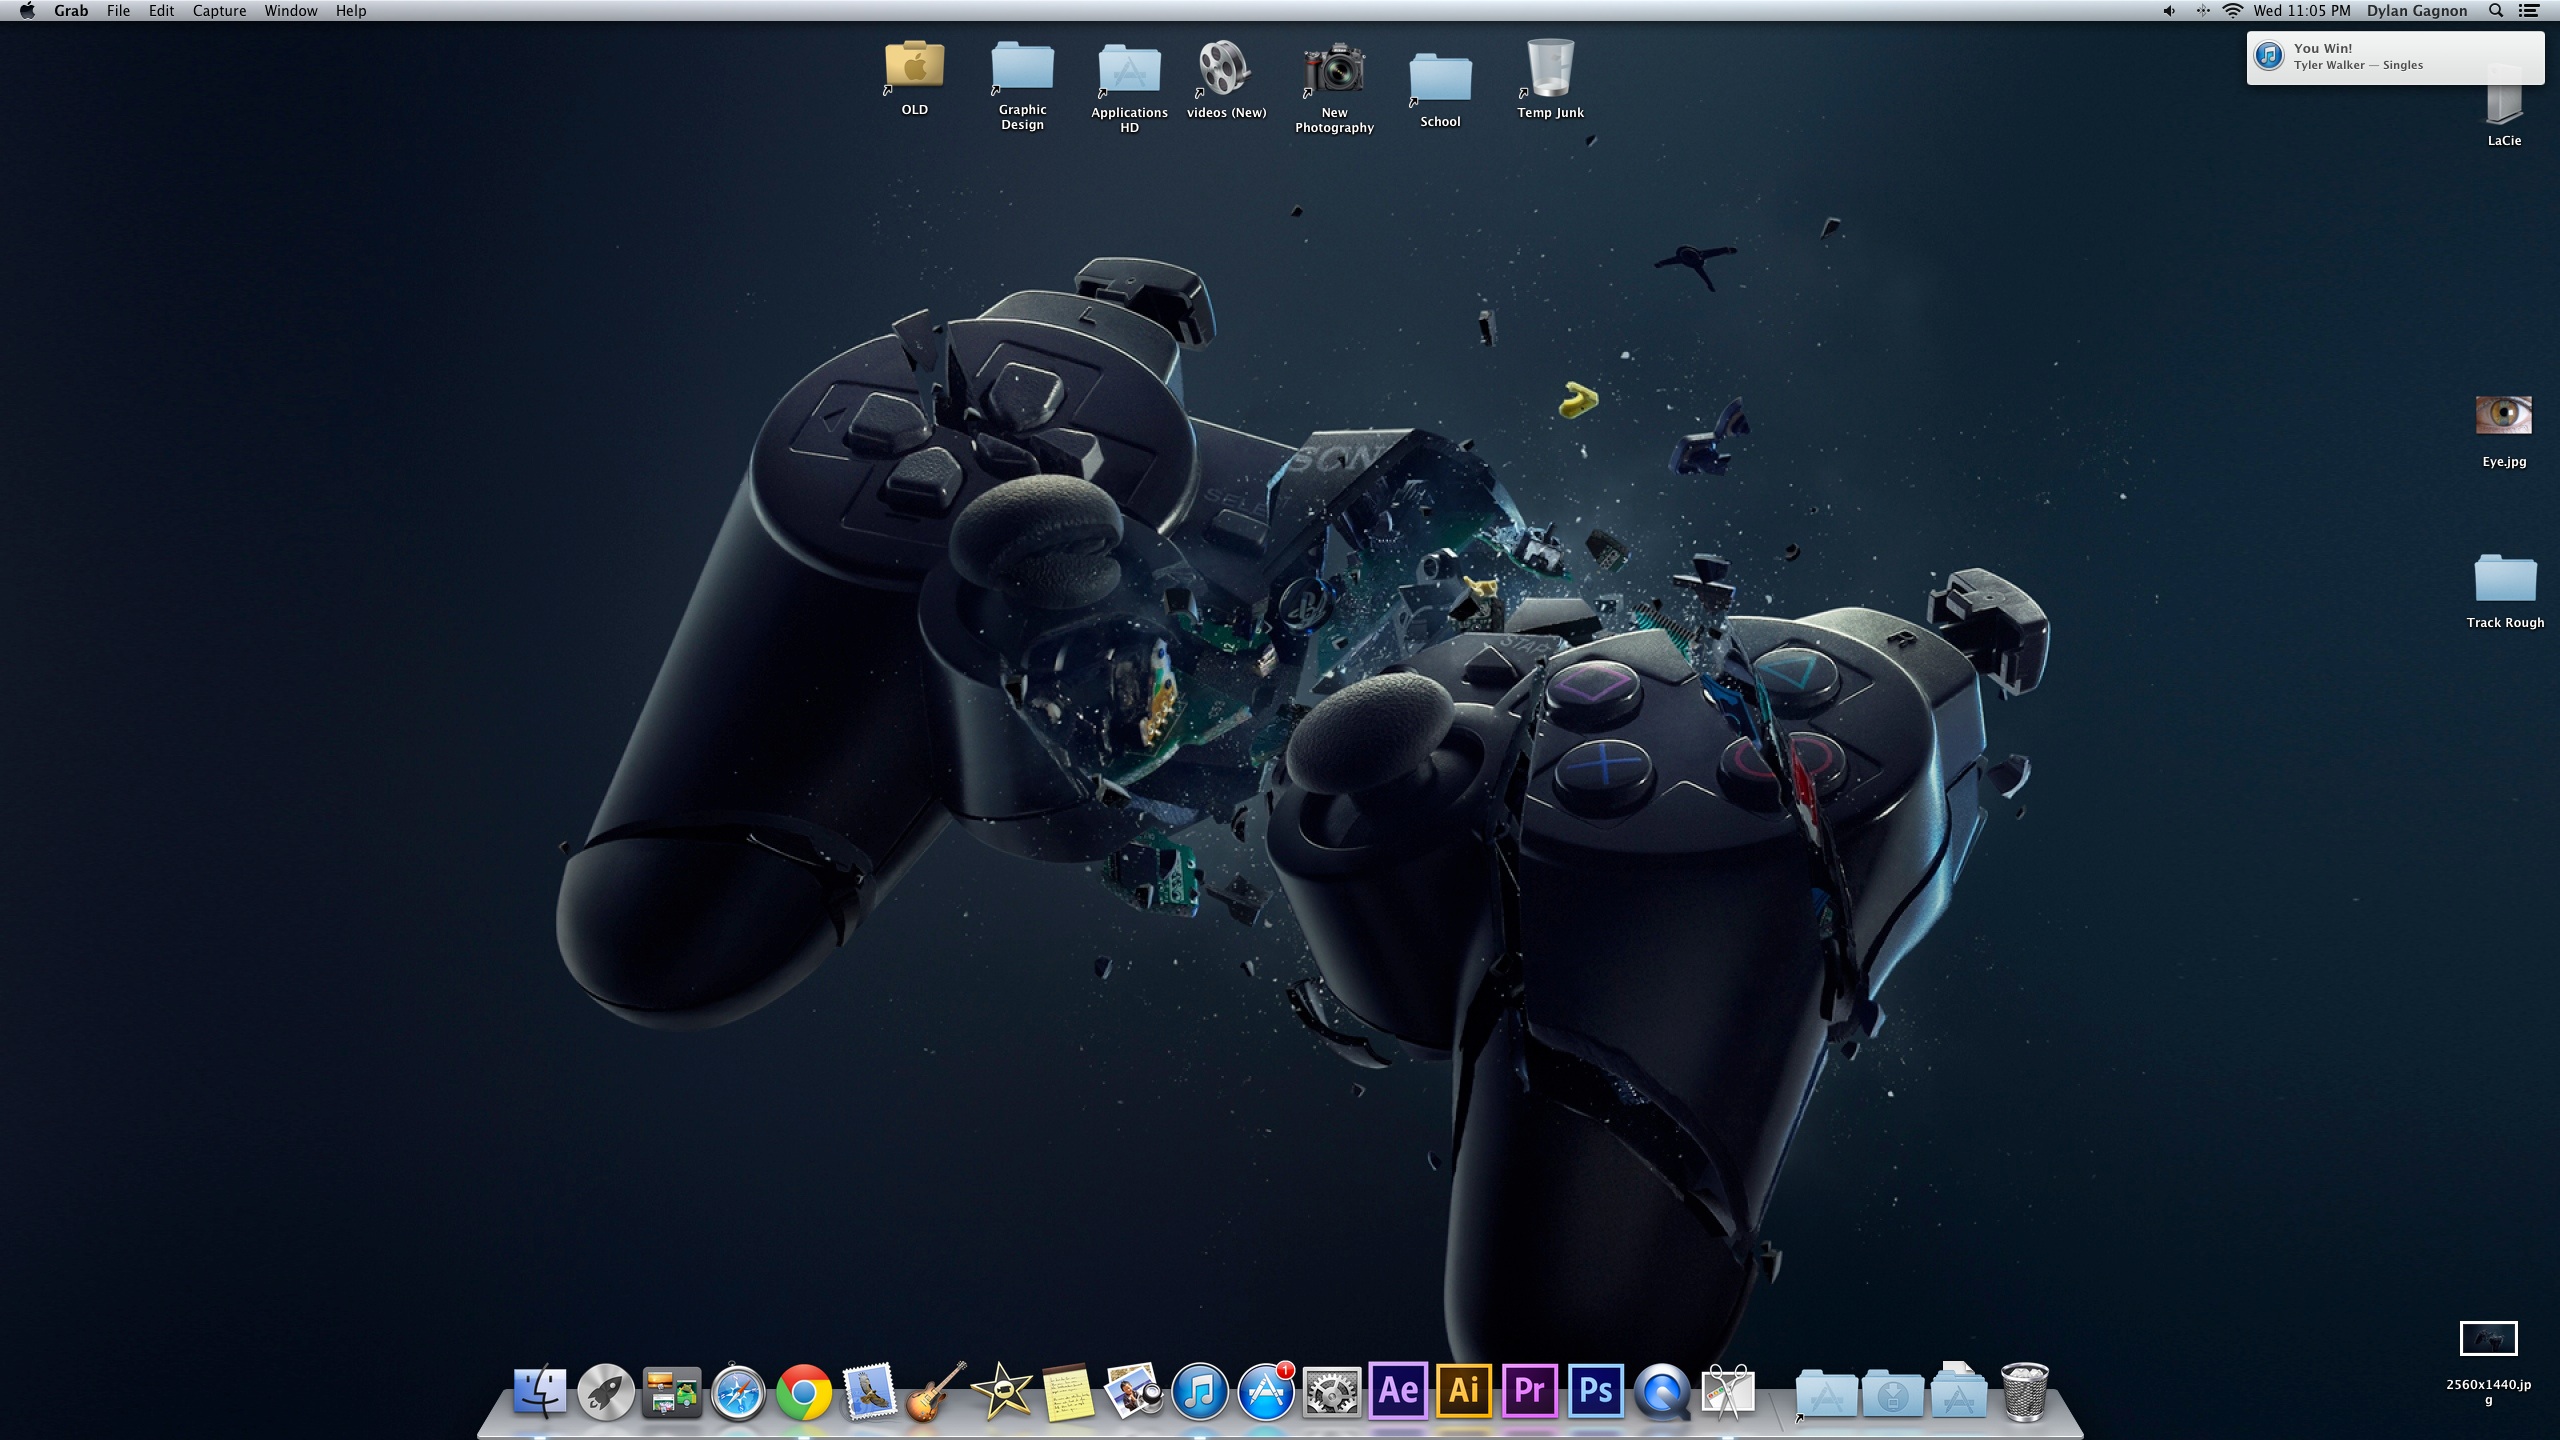Open Downloads stack in the dock

point(1892,1393)
